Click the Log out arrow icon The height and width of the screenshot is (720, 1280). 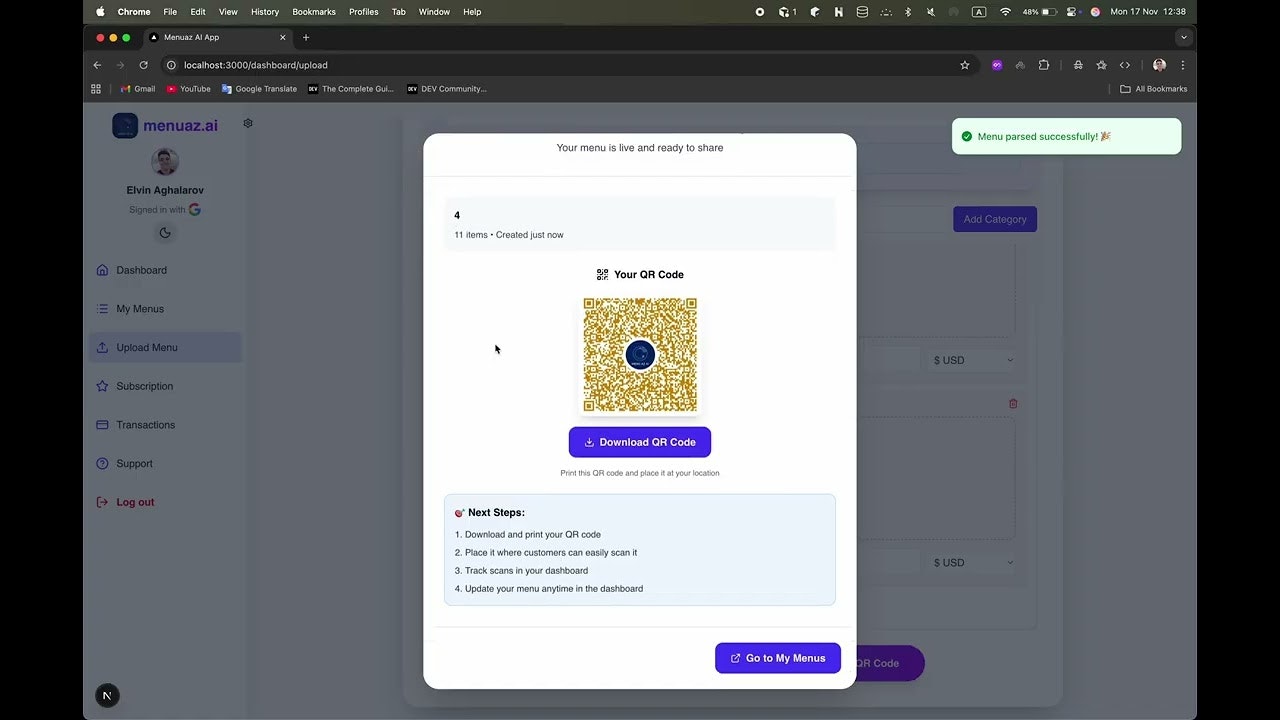pos(102,502)
